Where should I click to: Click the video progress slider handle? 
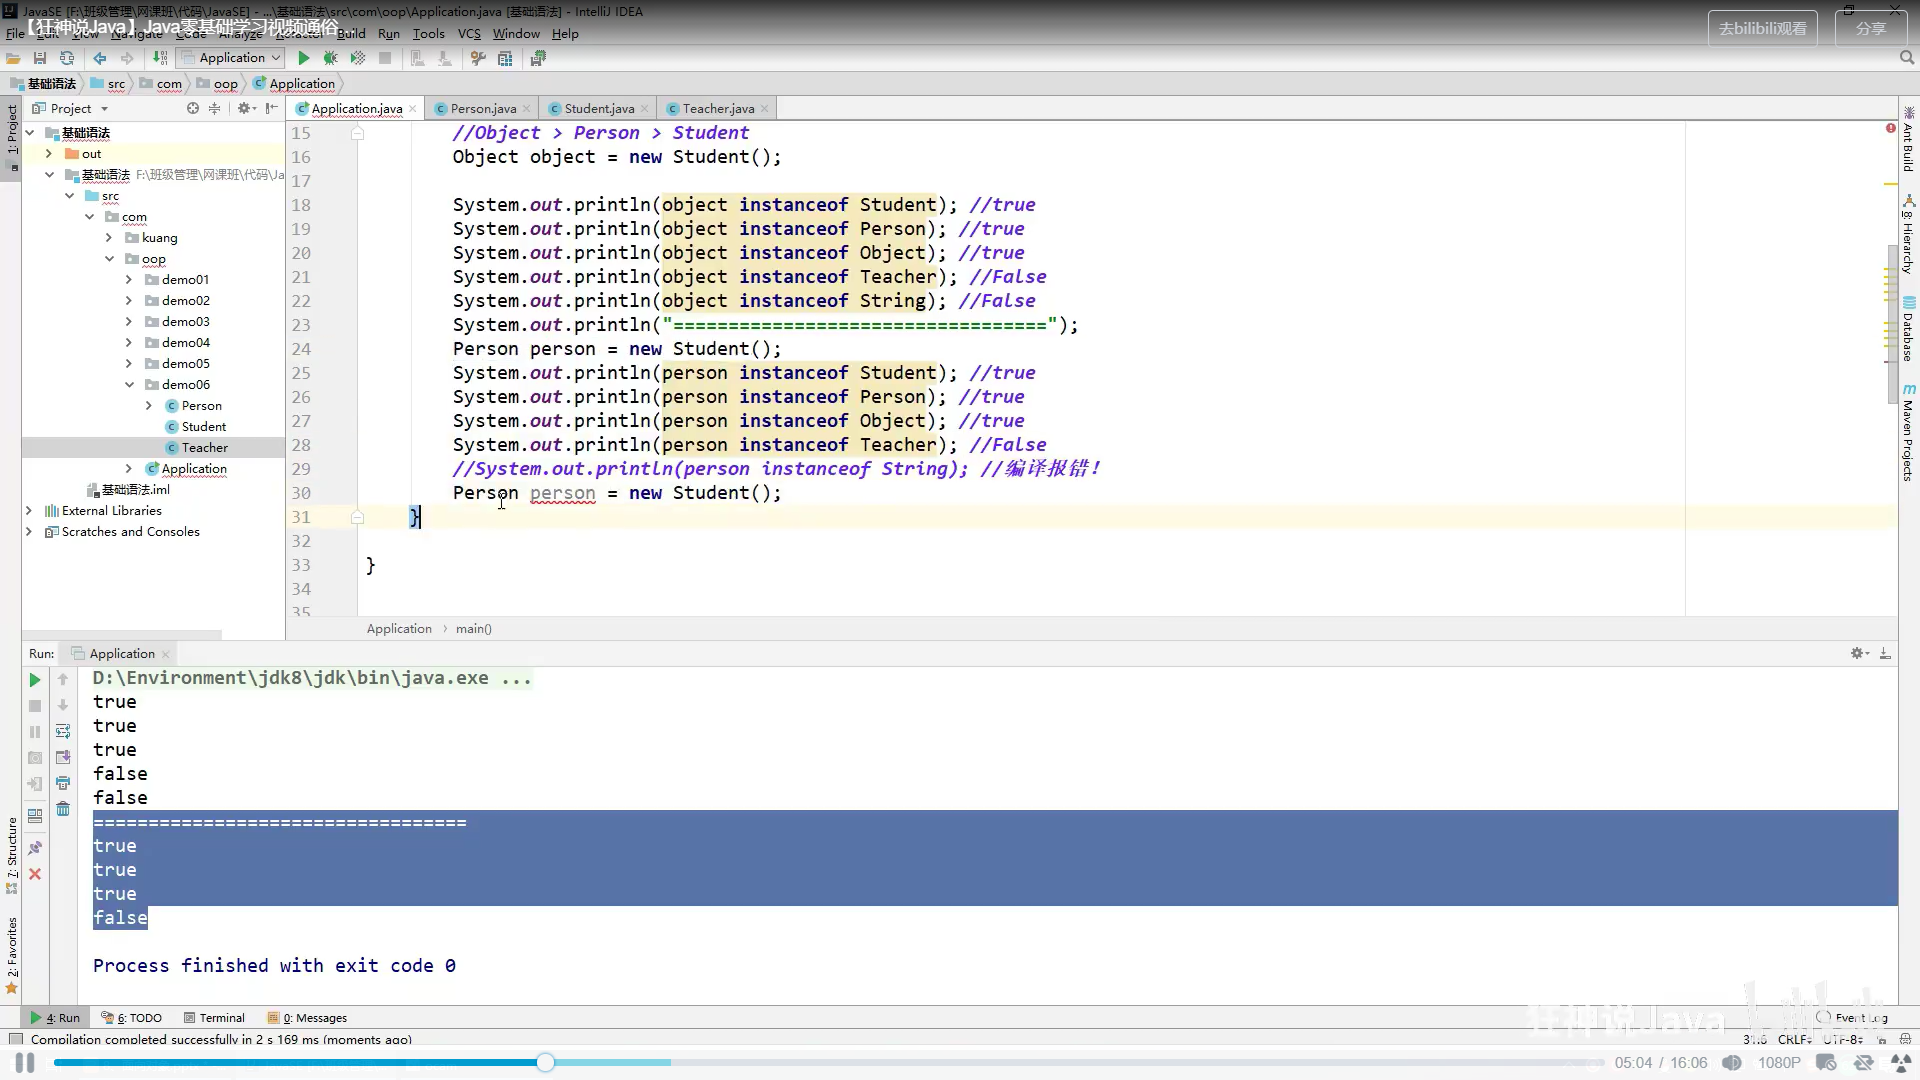(545, 1063)
